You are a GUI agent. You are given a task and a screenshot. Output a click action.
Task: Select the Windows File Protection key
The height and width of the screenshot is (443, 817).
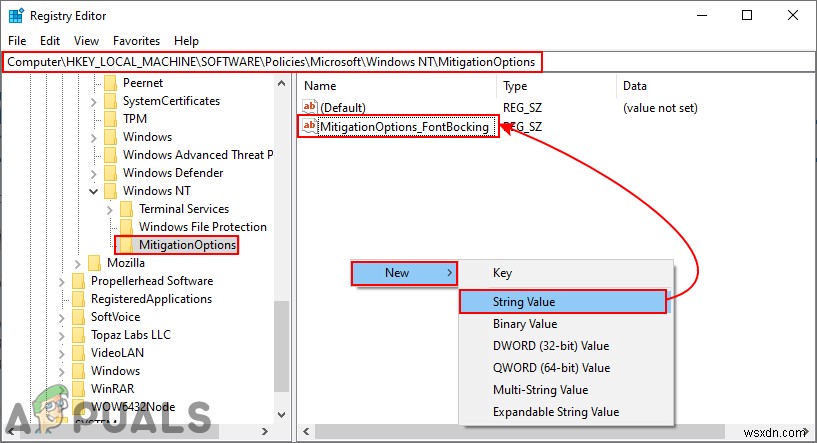[203, 227]
